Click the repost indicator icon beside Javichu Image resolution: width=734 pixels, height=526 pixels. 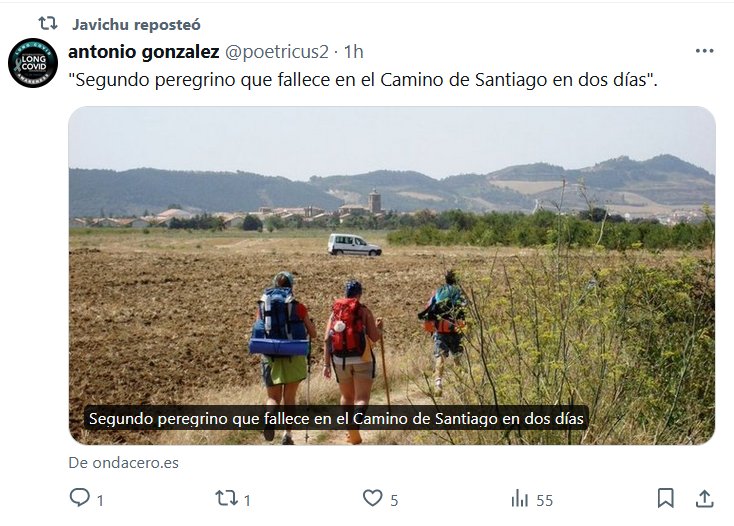(47, 23)
